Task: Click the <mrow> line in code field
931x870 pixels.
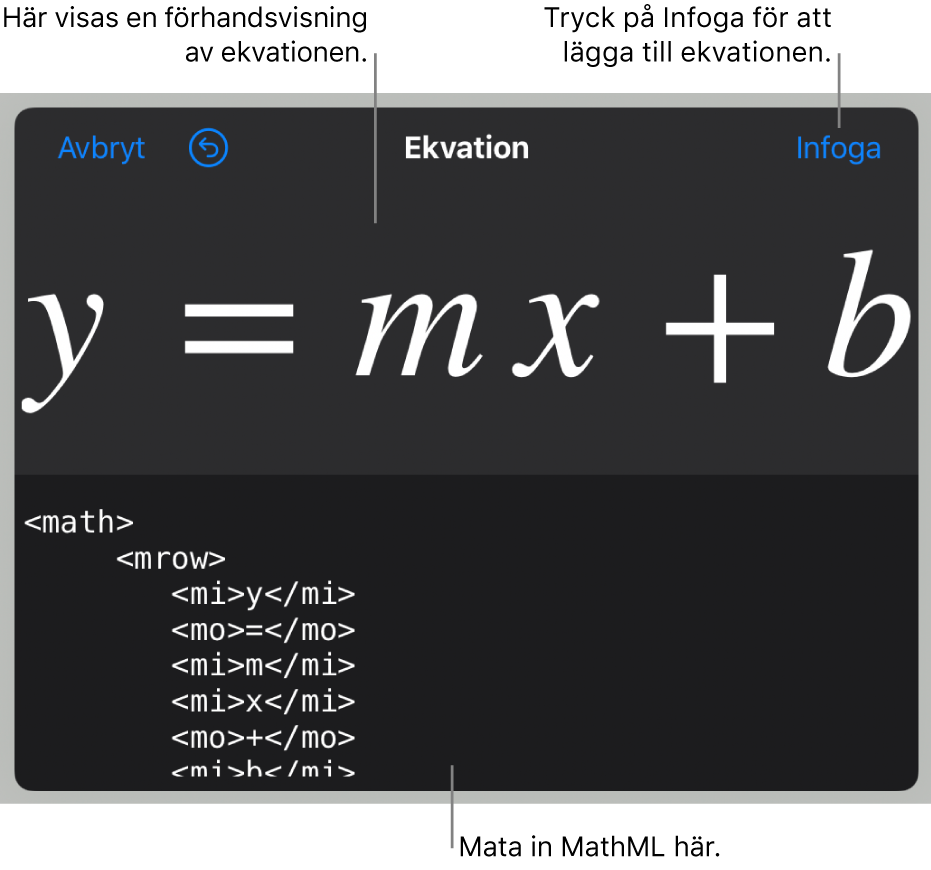Action: click(x=171, y=559)
